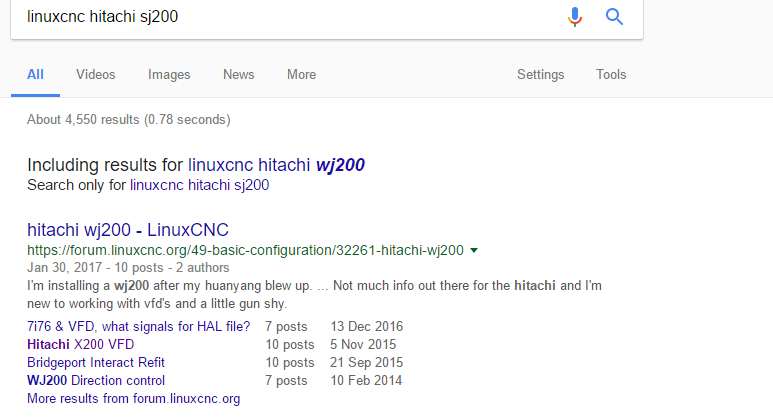Show more results from forum.linuxcnc.org

[x=133, y=398]
